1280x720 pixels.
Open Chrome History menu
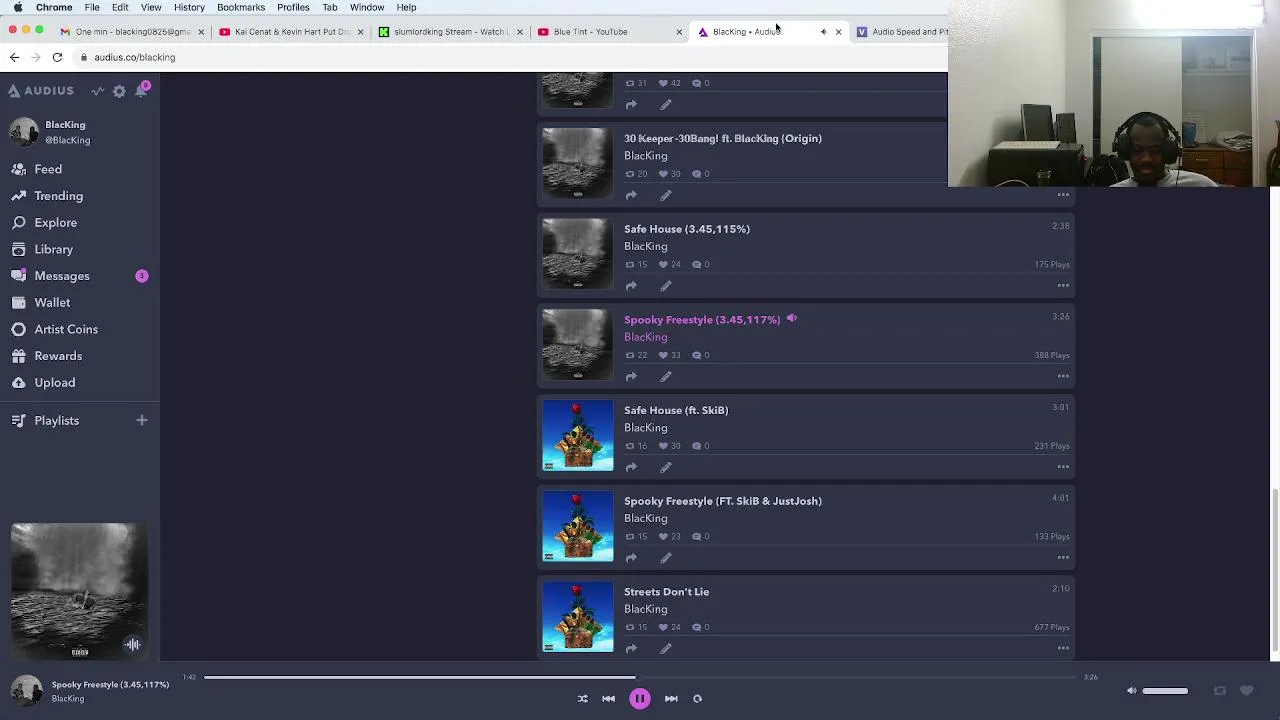click(189, 7)
